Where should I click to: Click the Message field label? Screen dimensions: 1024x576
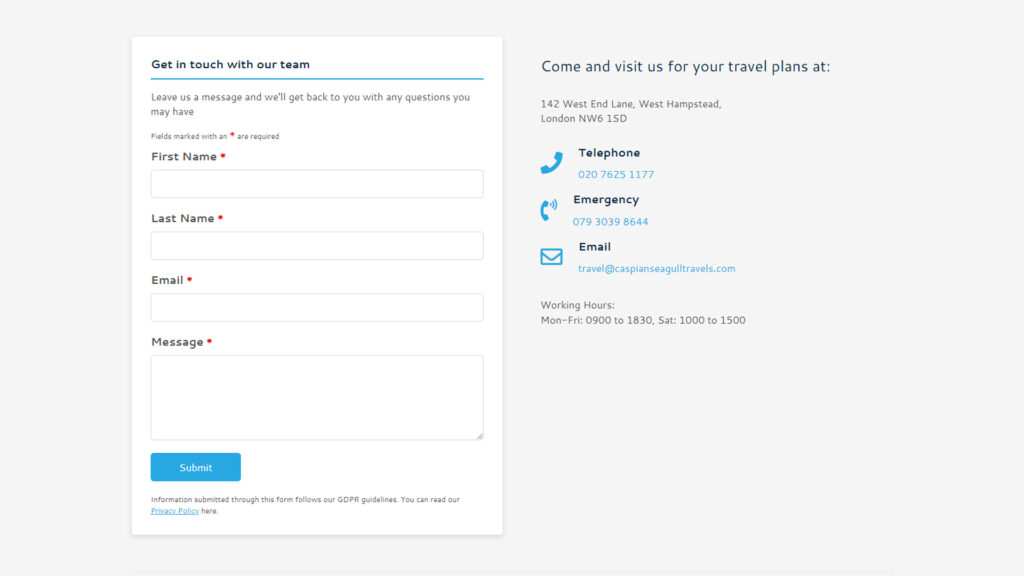pyautogui.click(x=177, y=342)
